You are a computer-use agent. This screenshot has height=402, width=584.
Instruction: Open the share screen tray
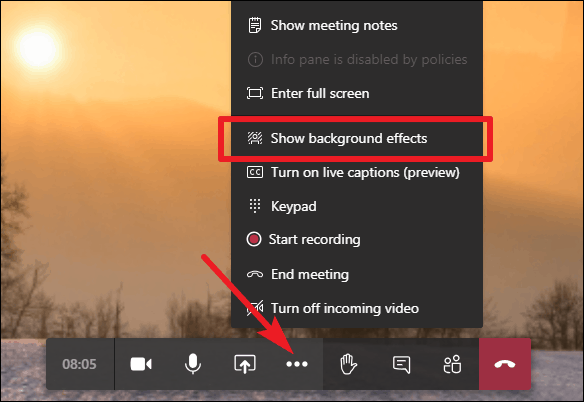click(245, 364)
